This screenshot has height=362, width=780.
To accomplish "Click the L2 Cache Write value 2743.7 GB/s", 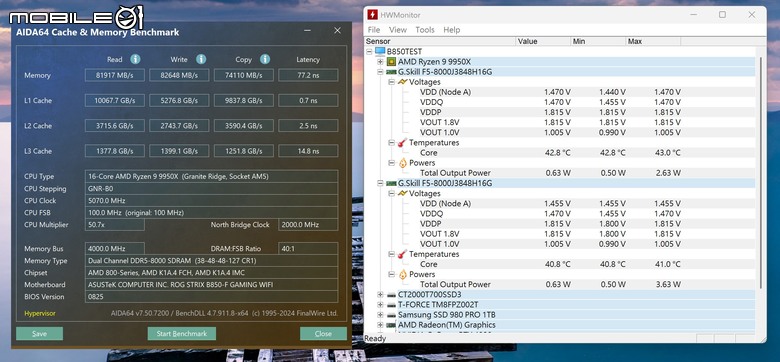I will pyautogui.click(x=179, y=126).
